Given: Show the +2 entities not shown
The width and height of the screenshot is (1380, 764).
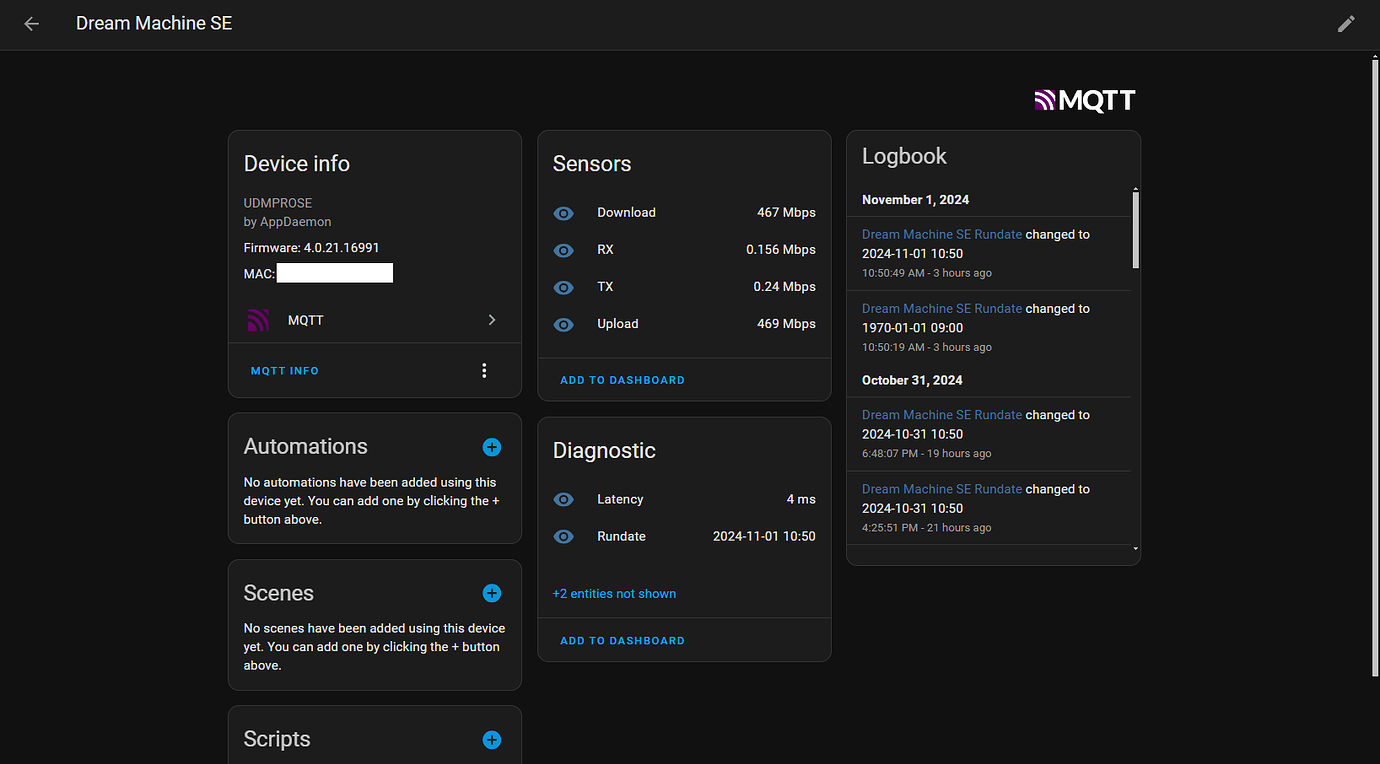Looking at the screenshot, I should 614,593.
